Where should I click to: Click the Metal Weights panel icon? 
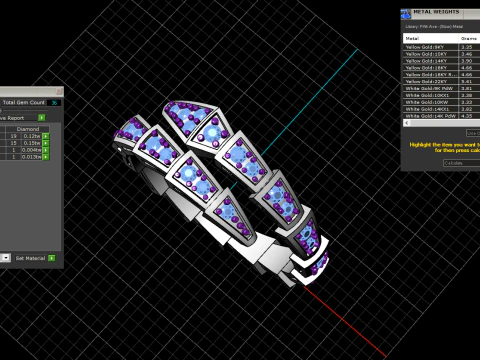click(x=405, y=14)
